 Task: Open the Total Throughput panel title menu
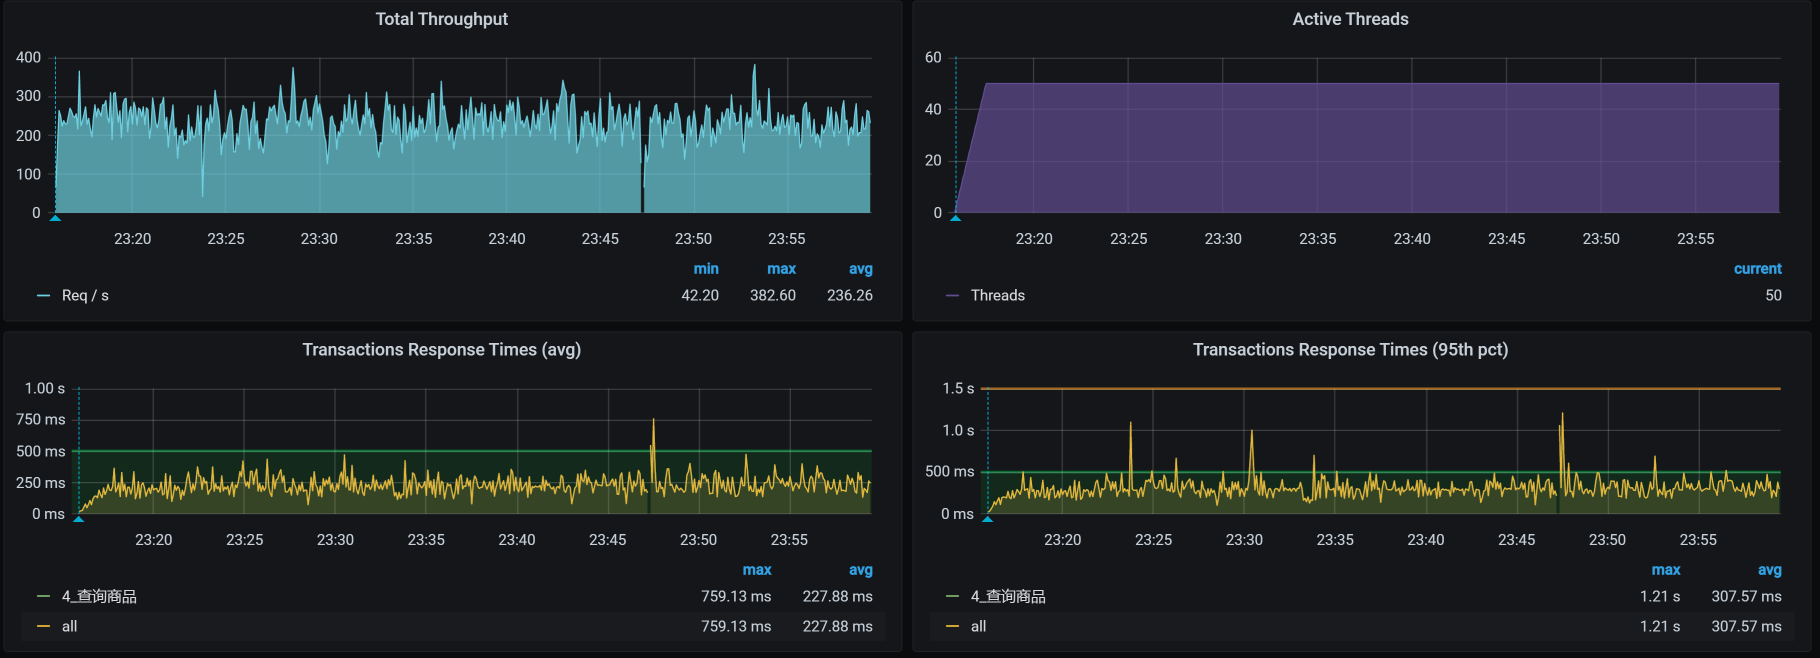[x=441, y=19]
